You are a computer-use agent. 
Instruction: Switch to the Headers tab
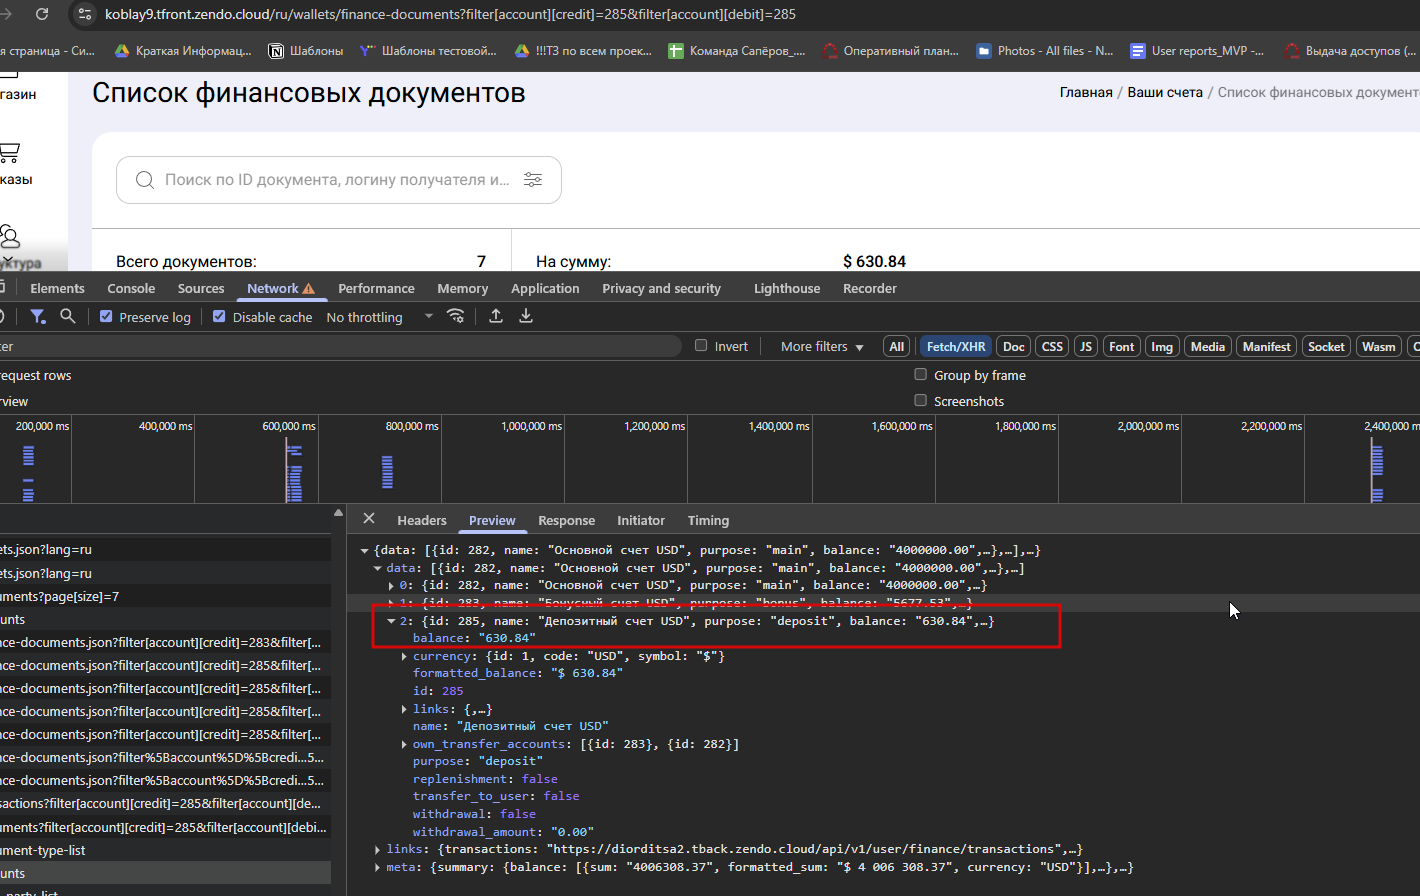pos(422,520)
